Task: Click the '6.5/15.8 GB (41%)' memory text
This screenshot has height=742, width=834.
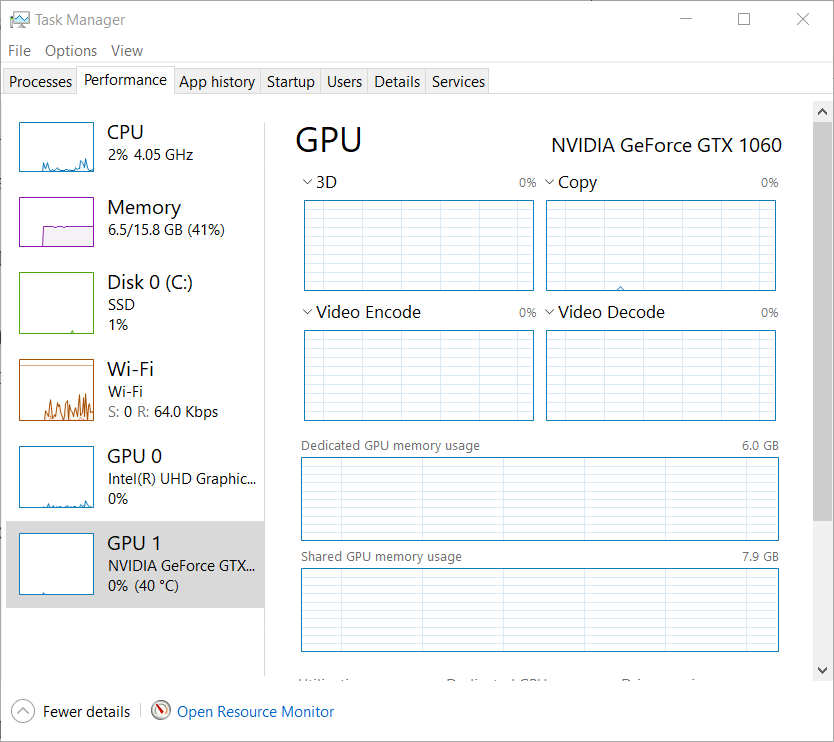Action: [x=166, y=230]
